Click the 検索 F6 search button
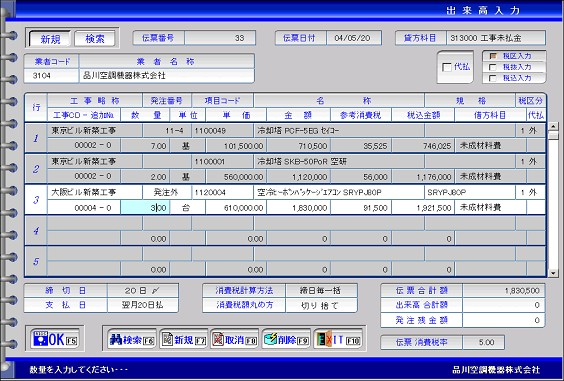 [x=131, y=339]
